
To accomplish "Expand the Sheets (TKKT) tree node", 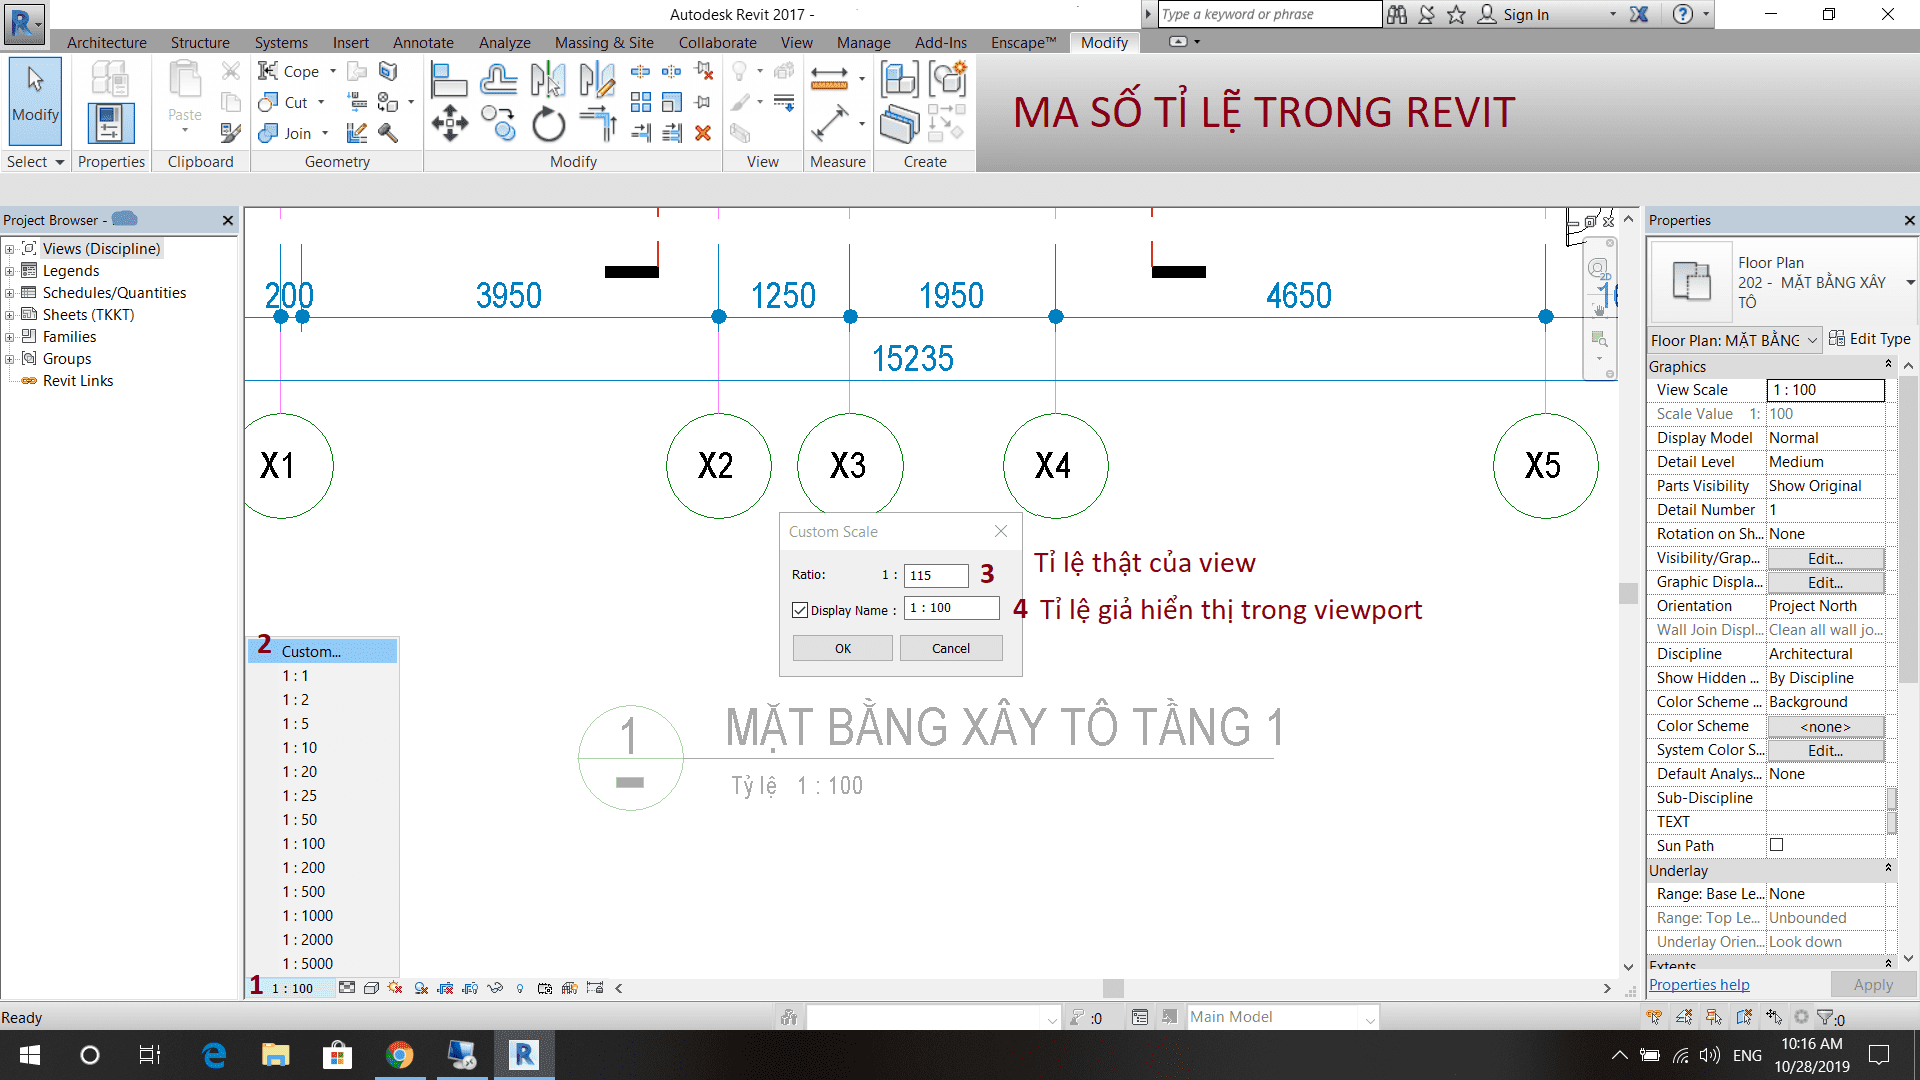I will click(x=10, y=315).
